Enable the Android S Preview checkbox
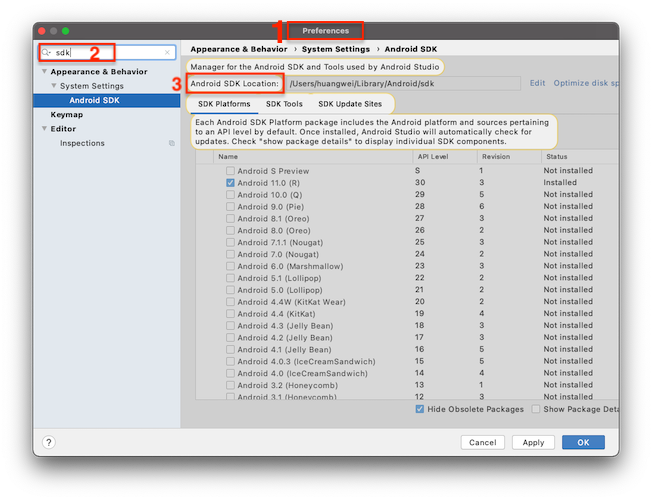This screenshot has height=500, width=652. point(231,172)
